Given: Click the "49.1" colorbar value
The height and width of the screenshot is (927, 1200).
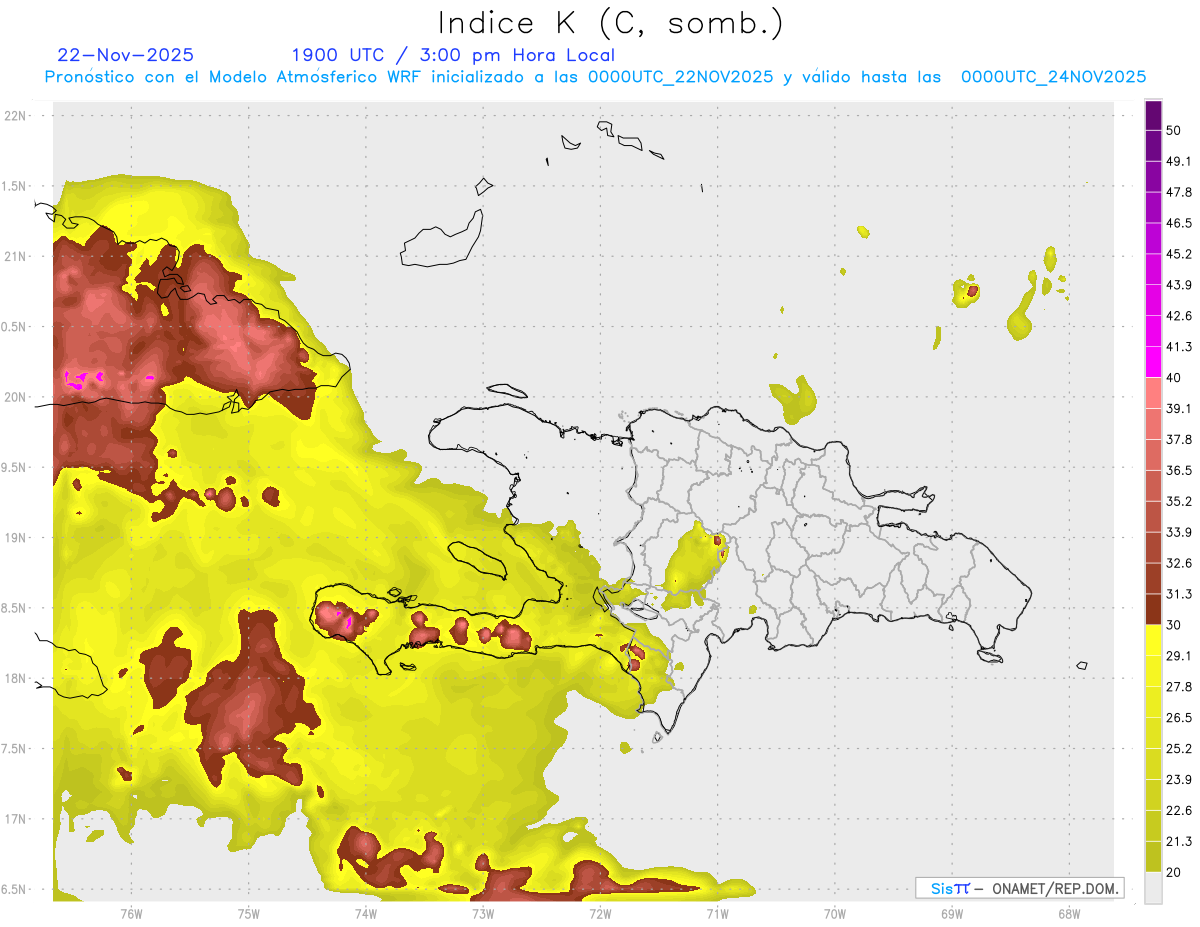Looking at the screenshot, I should 1179,161.
